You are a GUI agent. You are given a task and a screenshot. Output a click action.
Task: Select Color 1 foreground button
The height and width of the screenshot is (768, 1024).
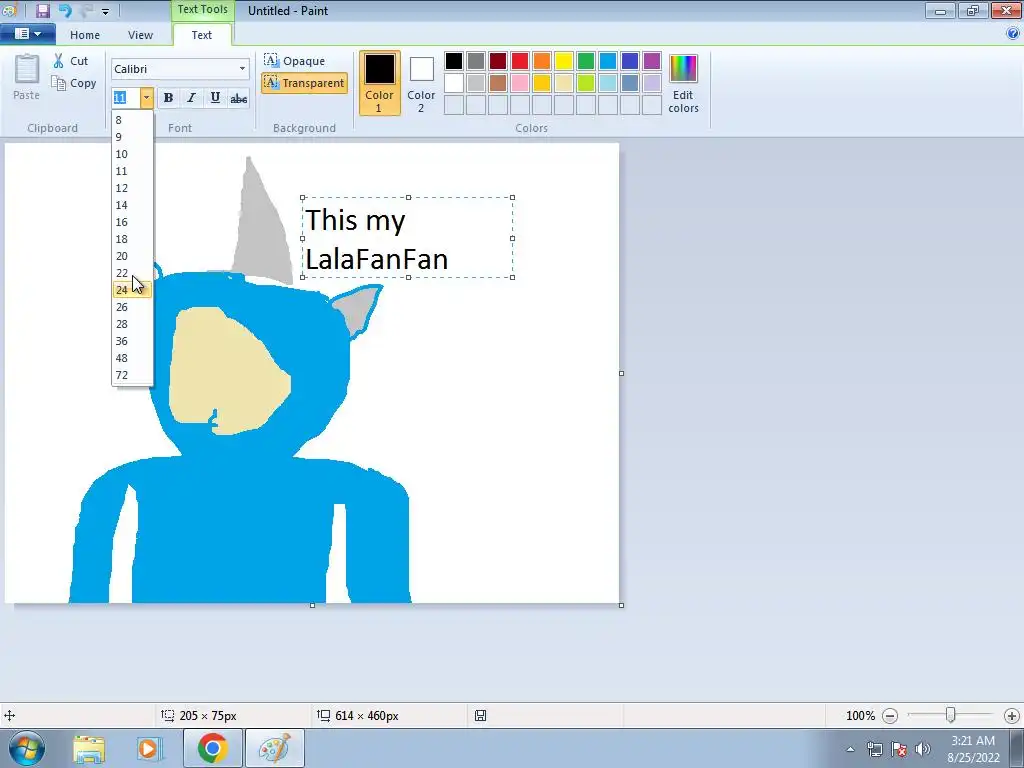click(x=379, y=84)
